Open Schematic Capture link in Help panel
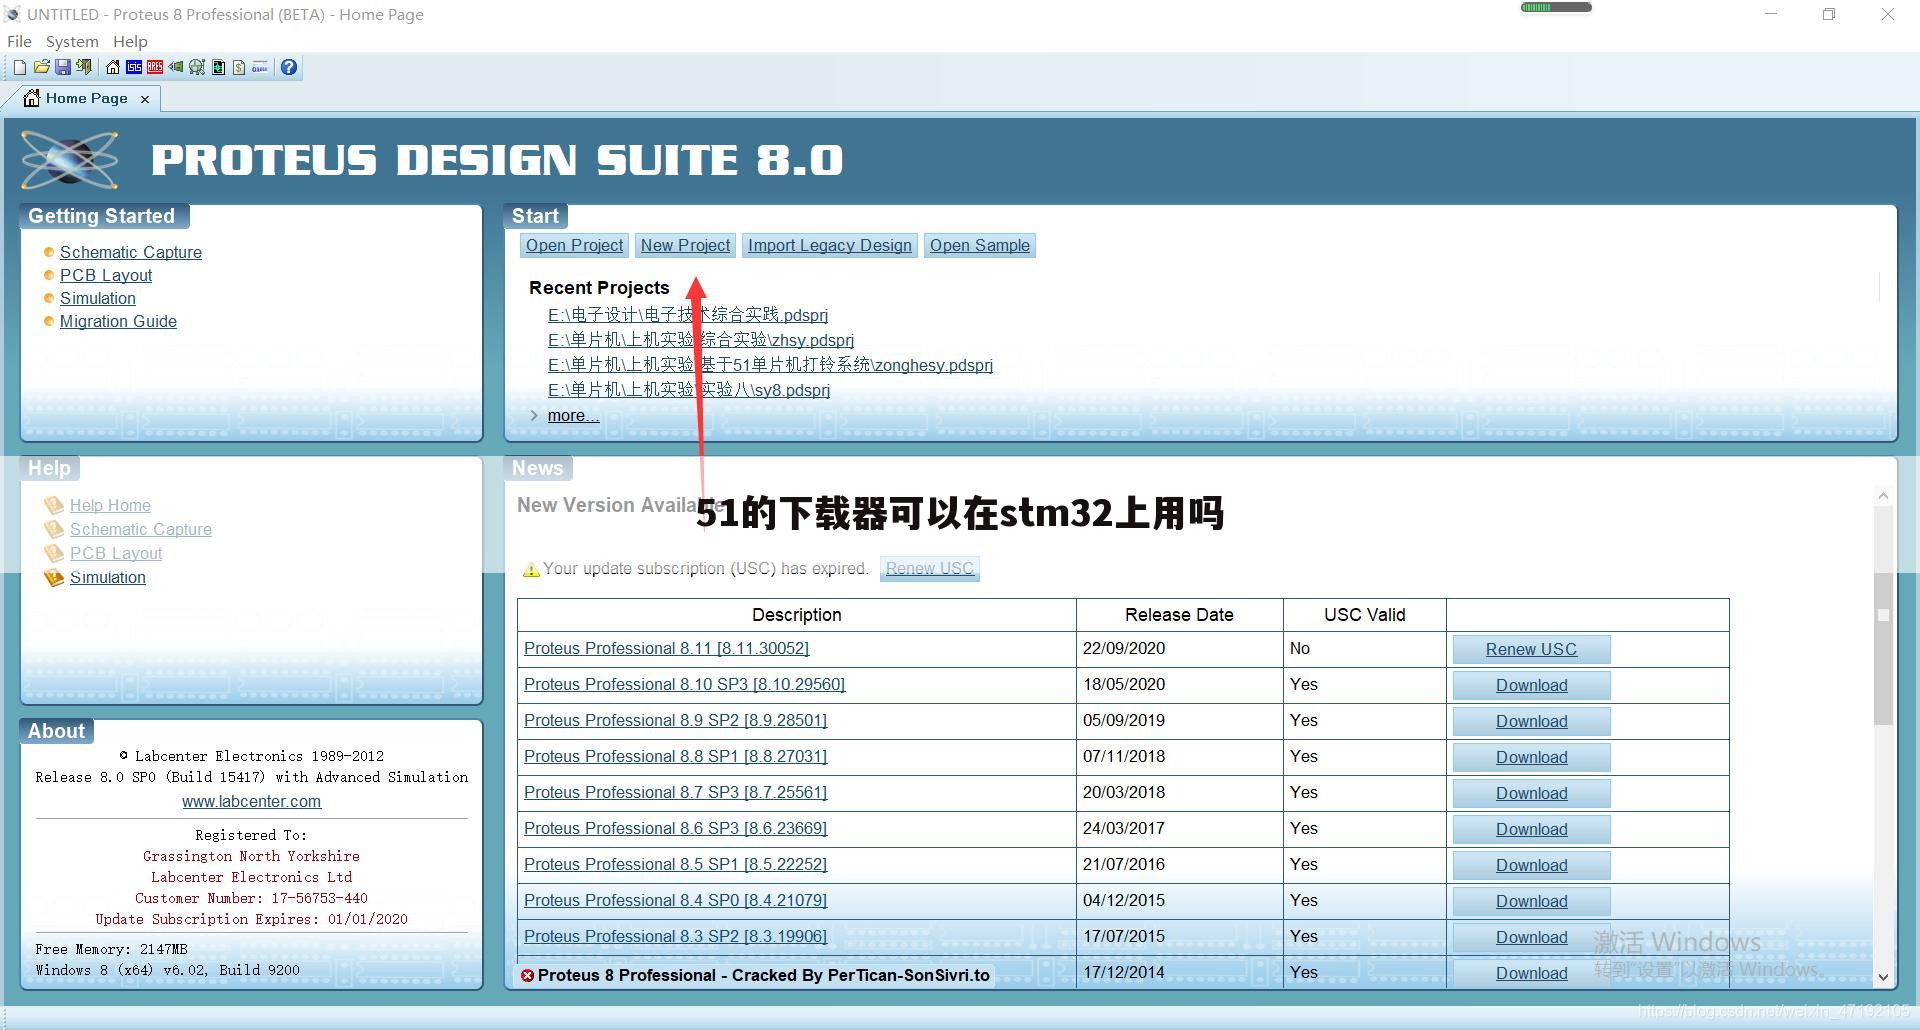1920x1030 pixels. tap(141, 529)
